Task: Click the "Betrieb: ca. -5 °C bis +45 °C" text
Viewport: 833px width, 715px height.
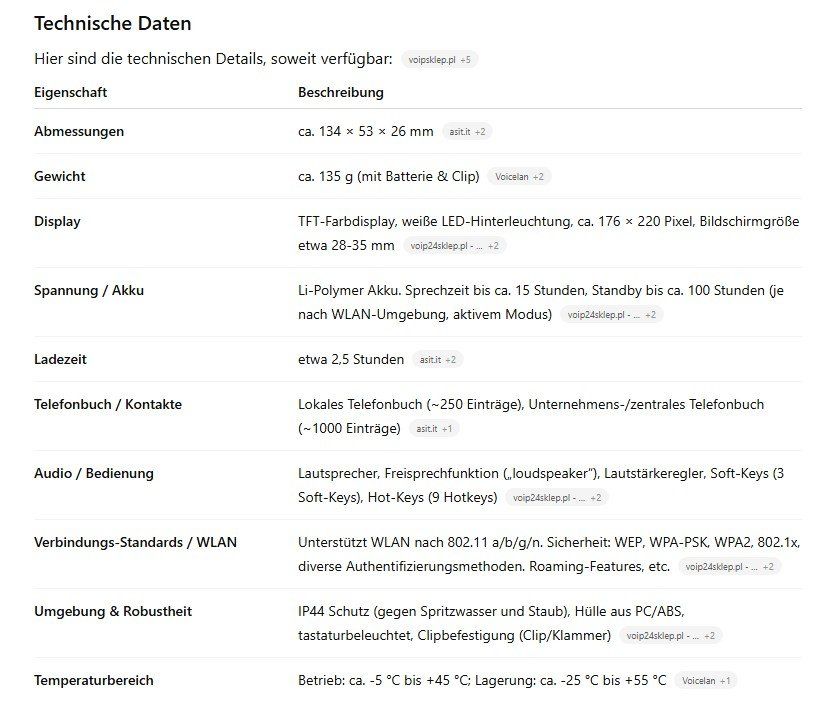Action: (x=384, y=680)
